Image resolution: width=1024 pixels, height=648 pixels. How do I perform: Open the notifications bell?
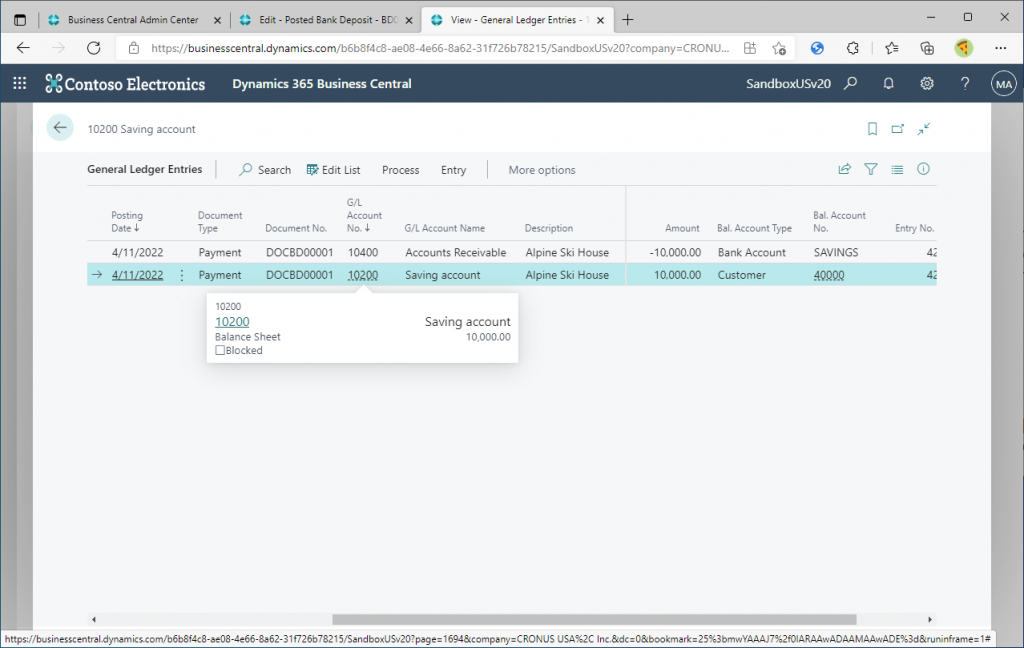click(888, 84)
